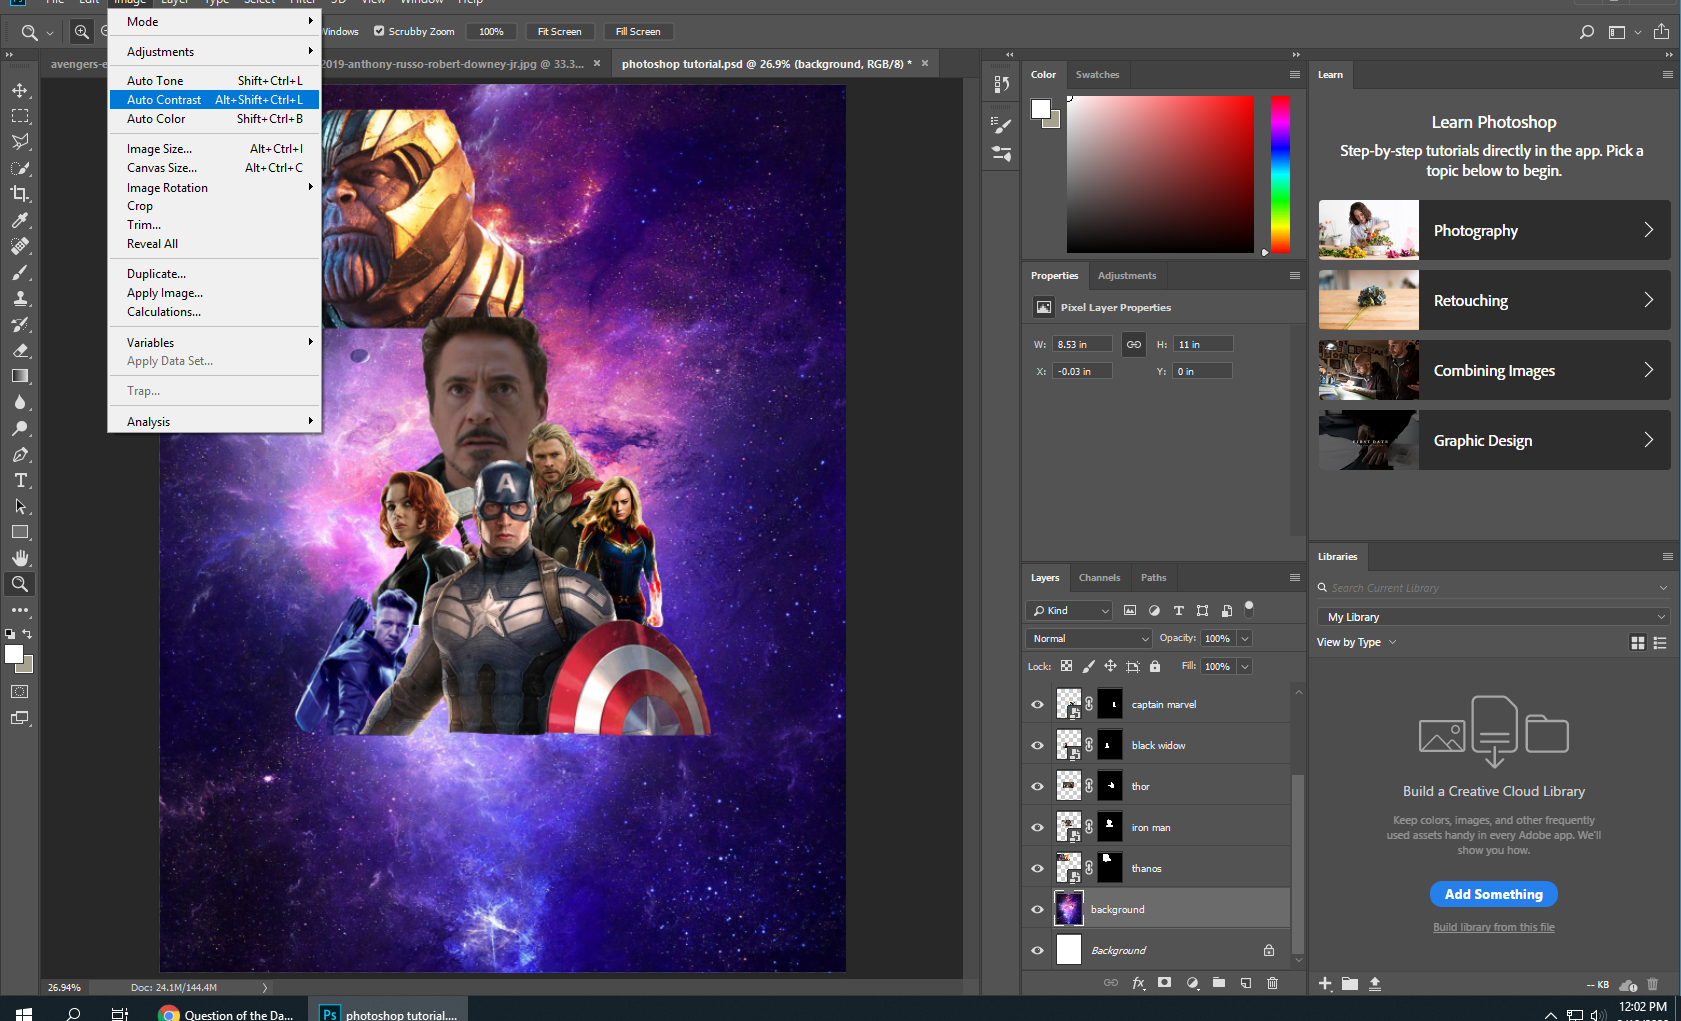Hide the thor layer
The height and width of the screenshot is (1021, 1681).
[1037, 786]
